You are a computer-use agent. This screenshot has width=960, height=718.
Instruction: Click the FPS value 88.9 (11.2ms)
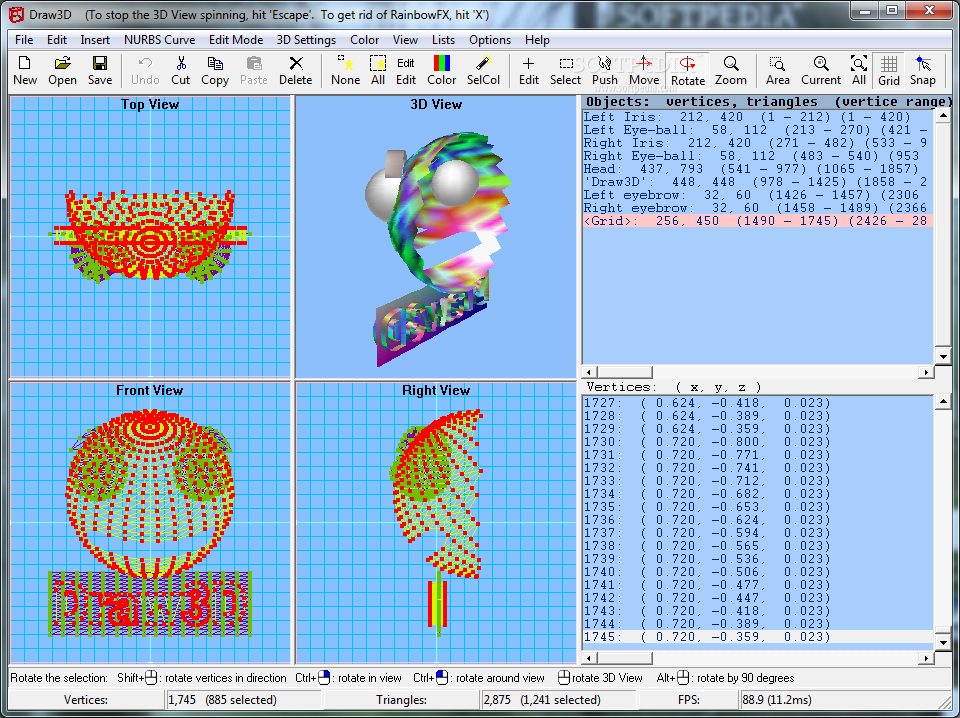(x=777, y=700)
